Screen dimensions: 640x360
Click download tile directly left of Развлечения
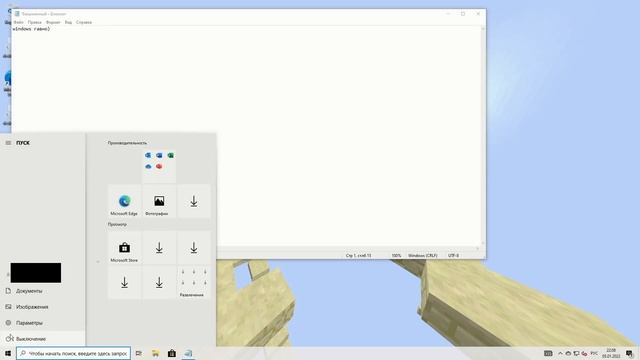pos(159,282)
